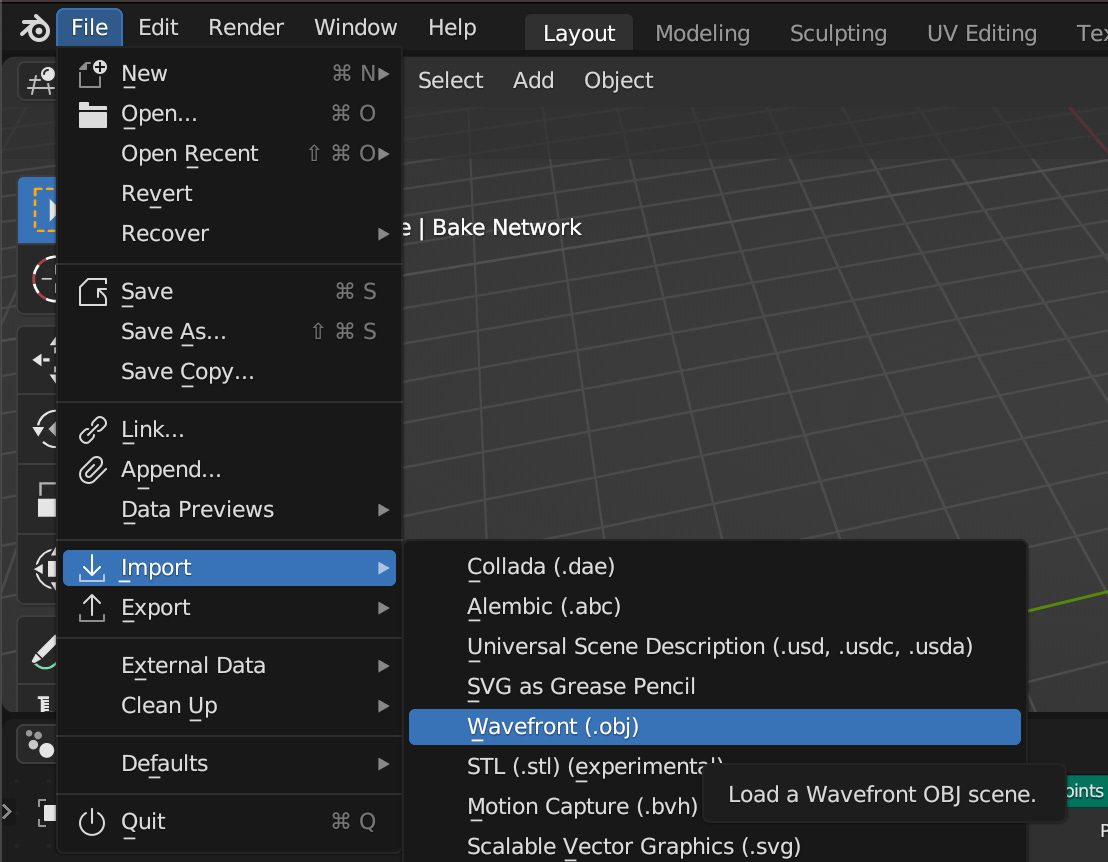Click the Import download-arrow icon
The image size is (1108, 862).
click(92, 568)
